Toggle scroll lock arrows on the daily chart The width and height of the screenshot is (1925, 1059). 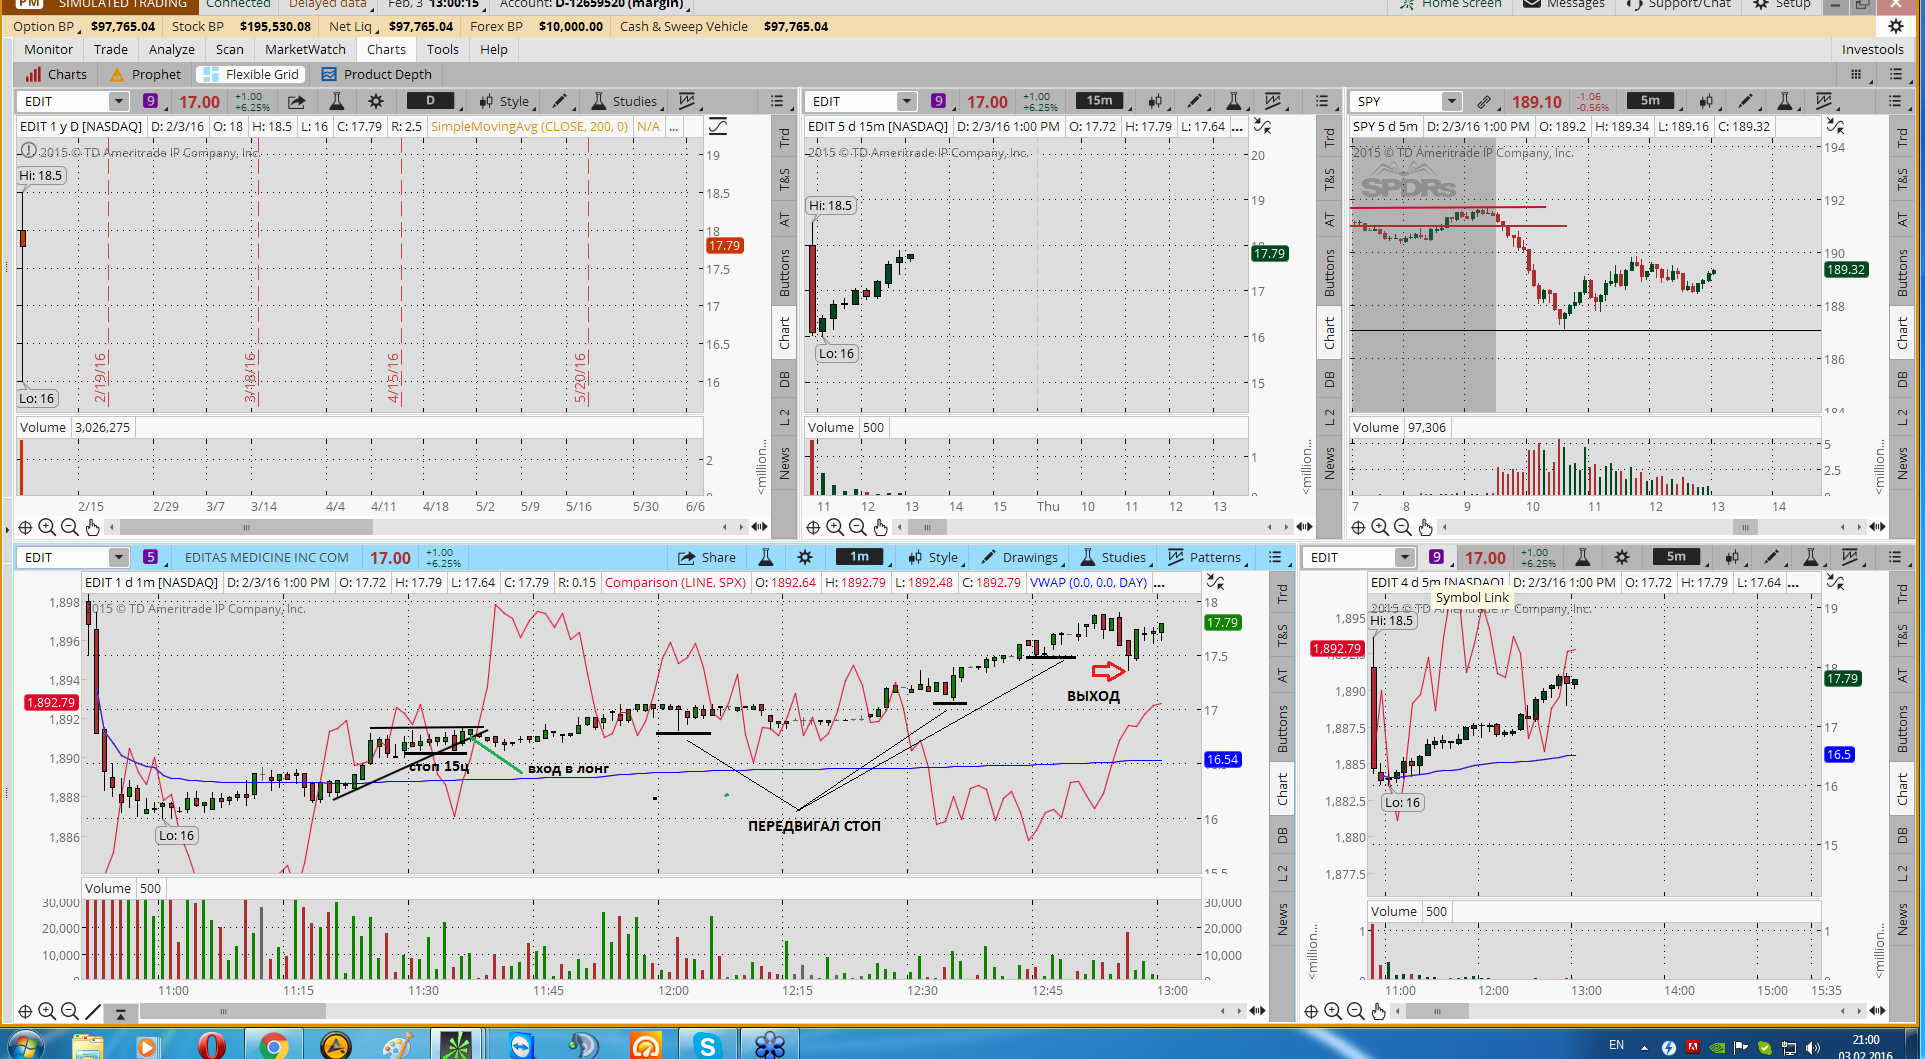(x=759, y=527)
